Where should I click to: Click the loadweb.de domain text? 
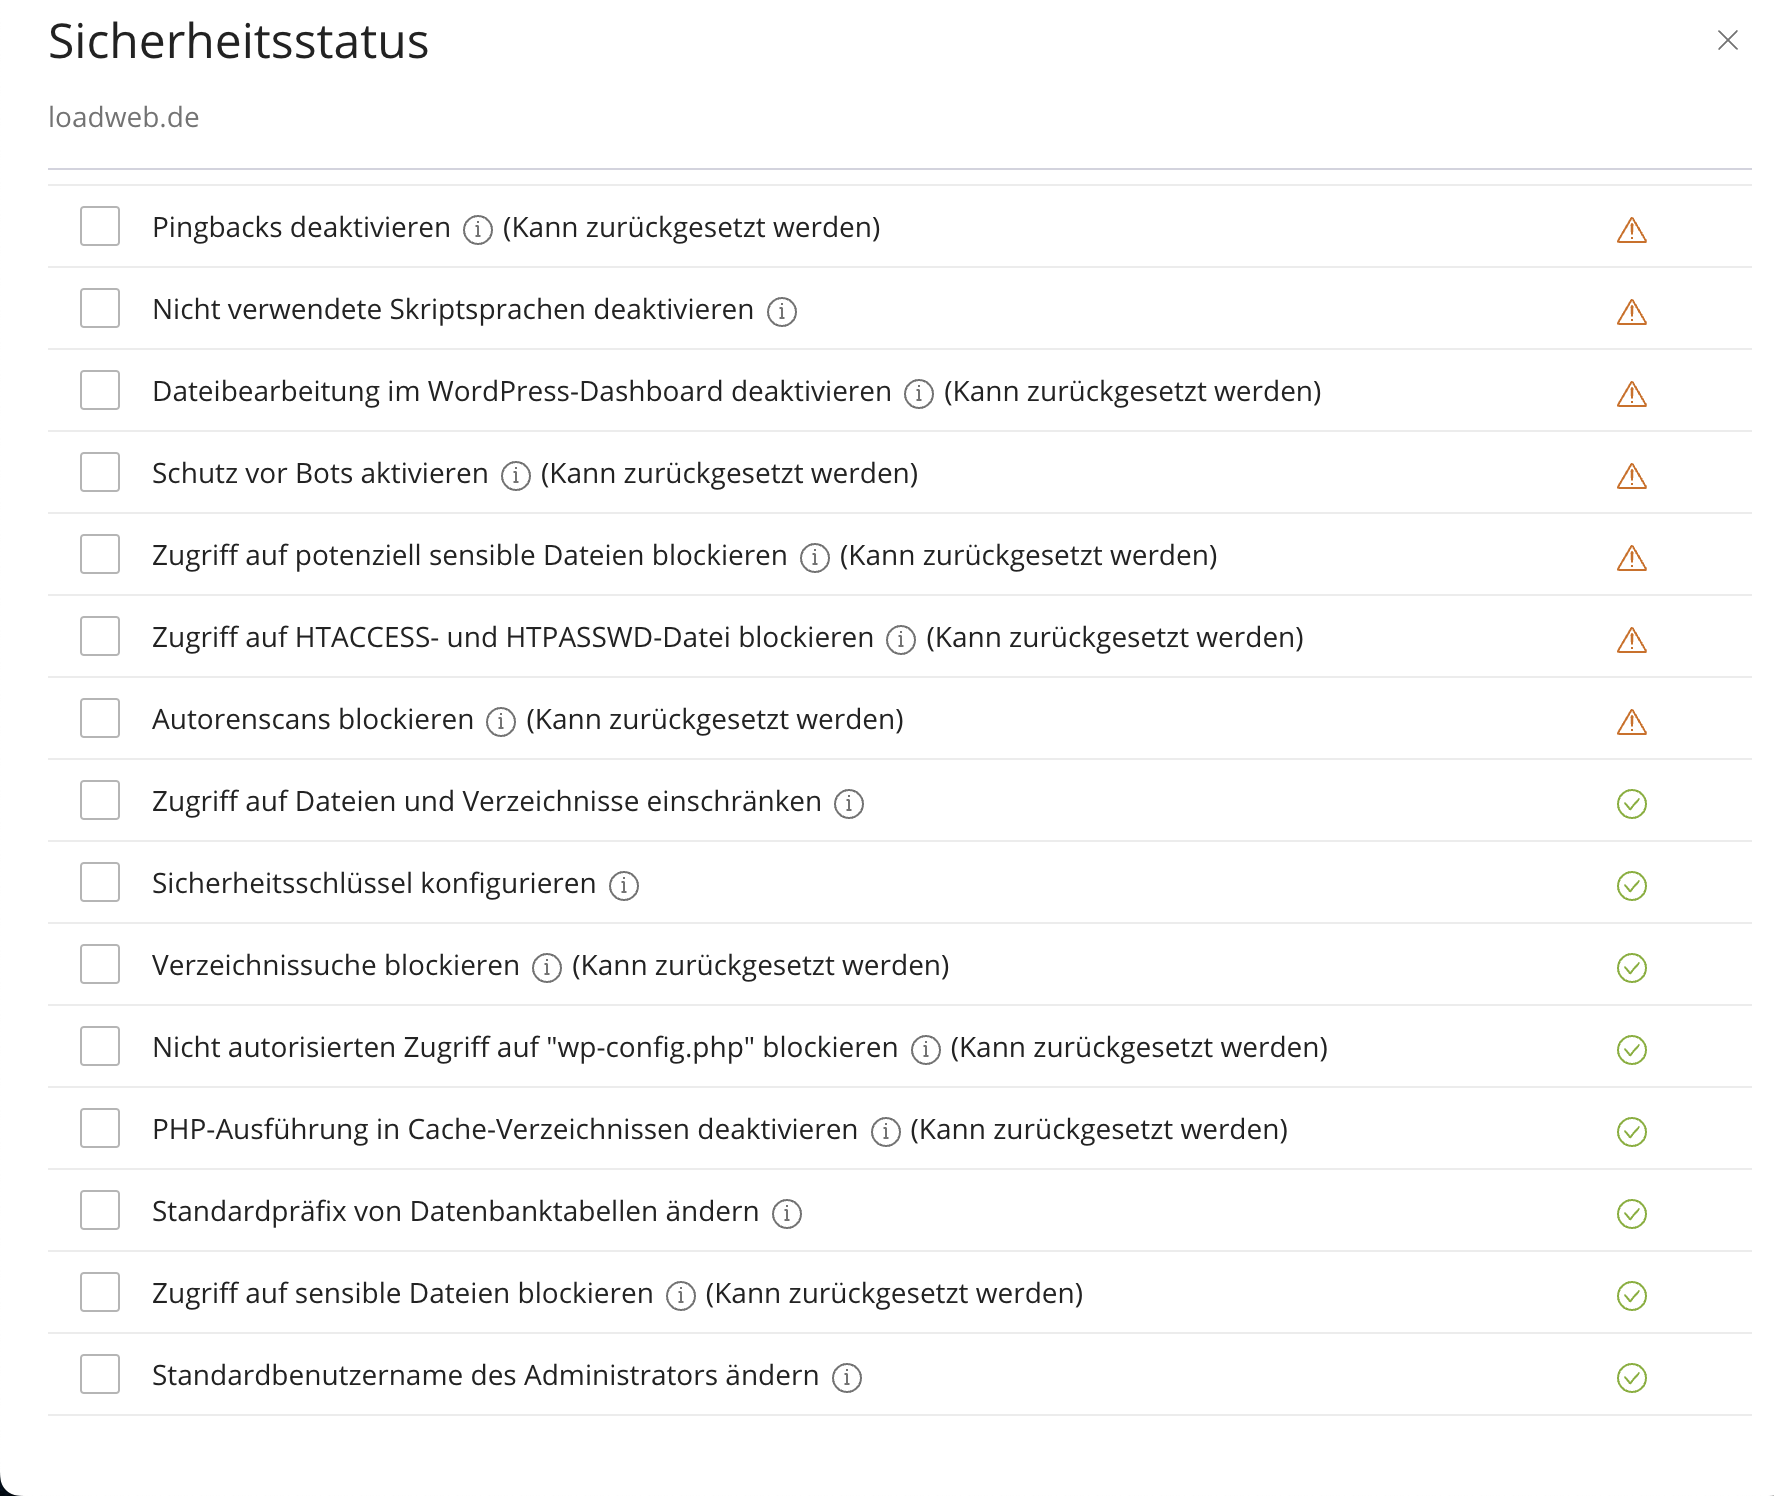[124, 118]
